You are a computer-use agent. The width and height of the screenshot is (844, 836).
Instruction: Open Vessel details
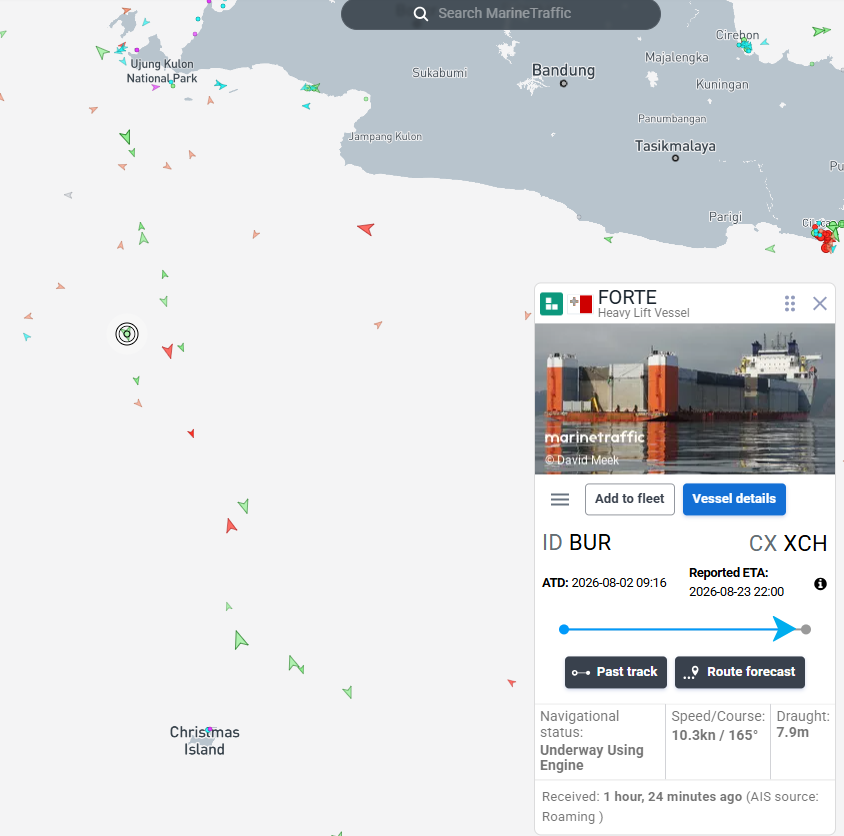pyautogui.click(x=734, y=499)
